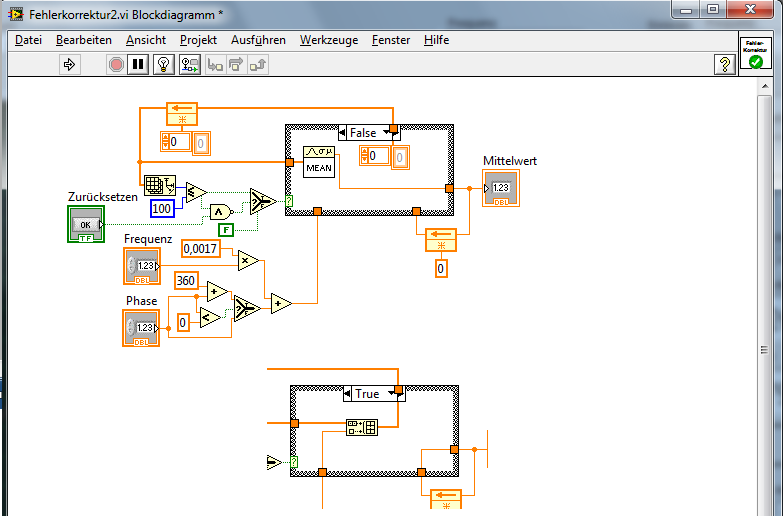This screenshot has width=784, height=516.
Task: Click the VI icon in top-right corner
Action: point(755,54)
